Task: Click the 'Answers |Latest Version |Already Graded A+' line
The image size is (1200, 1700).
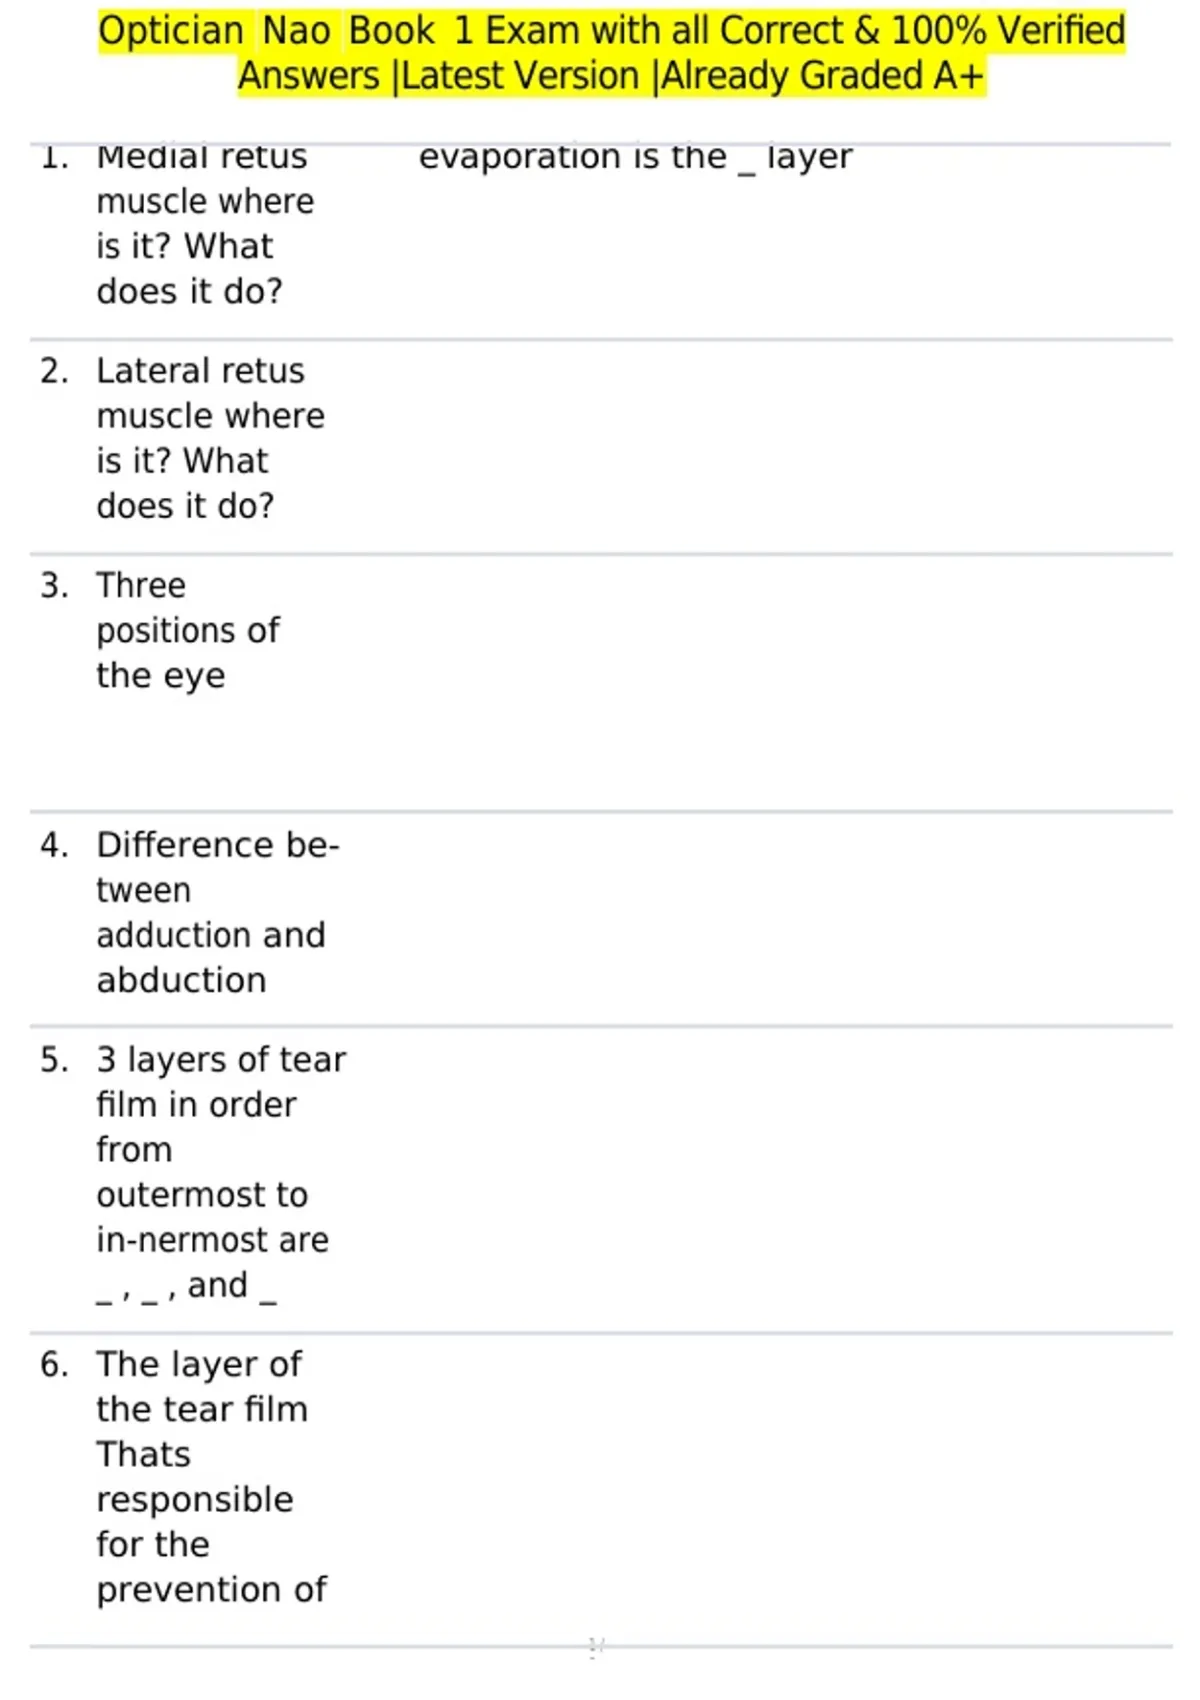Action: [611, 76]
